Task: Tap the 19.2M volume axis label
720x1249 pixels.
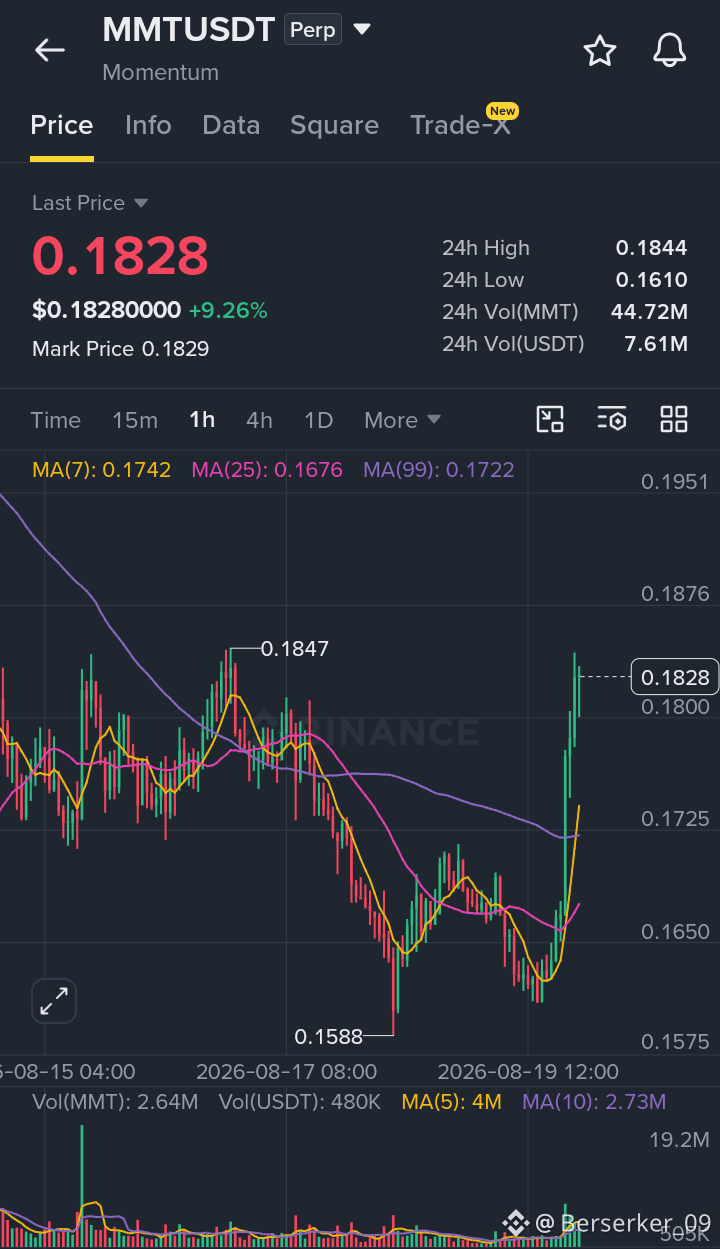Action: [x=679, y=1140]
